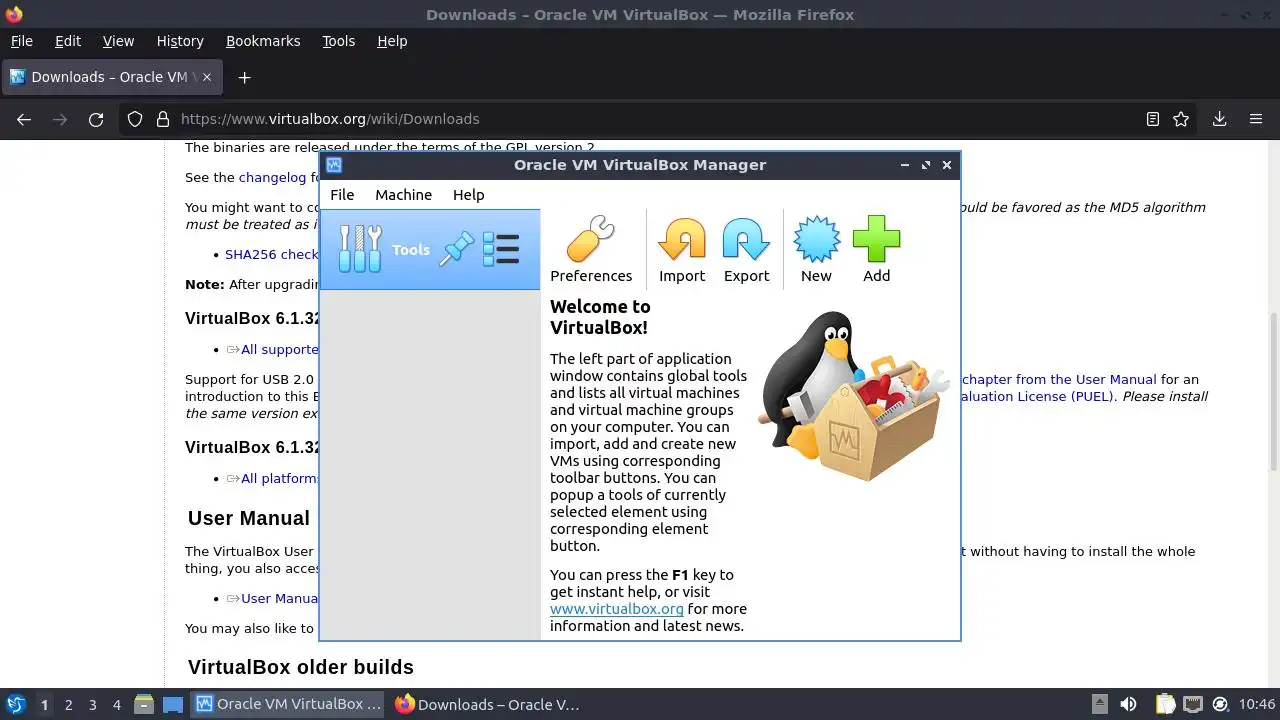
Task: Click the Import appliance icon
Action: (x=682, y=250)
